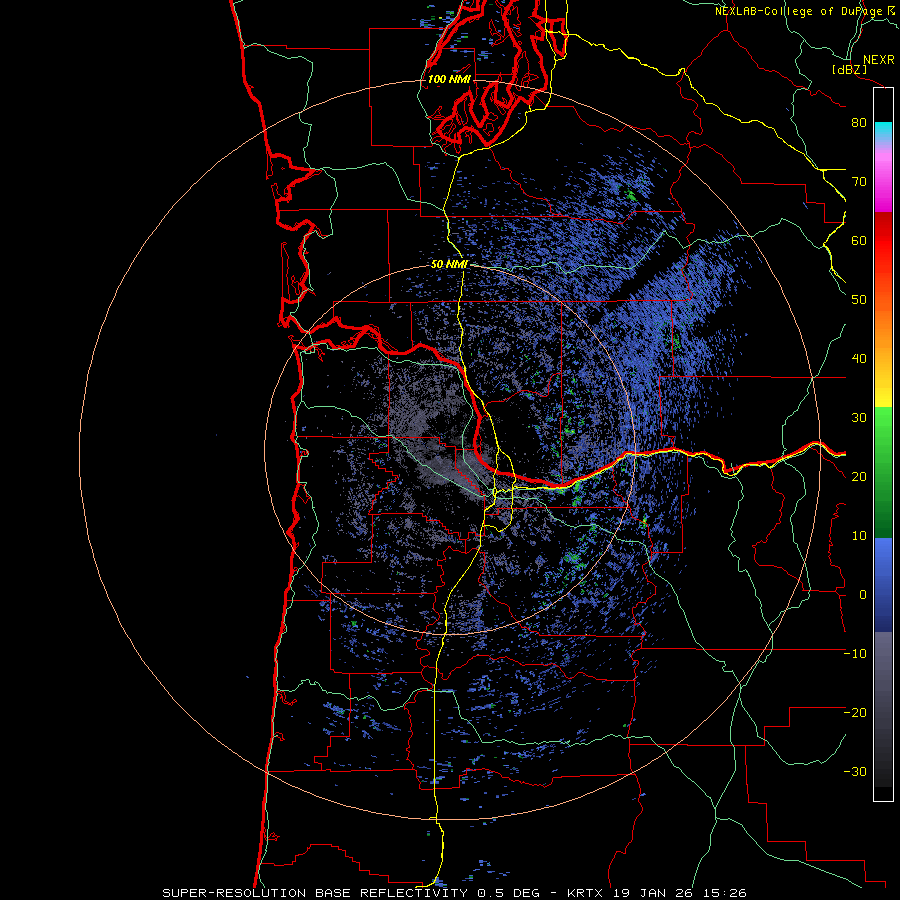Click the 60 value on dBZ scale
Image resolution: width=900 pixels, height=900 pixels.
pos(859,240)
